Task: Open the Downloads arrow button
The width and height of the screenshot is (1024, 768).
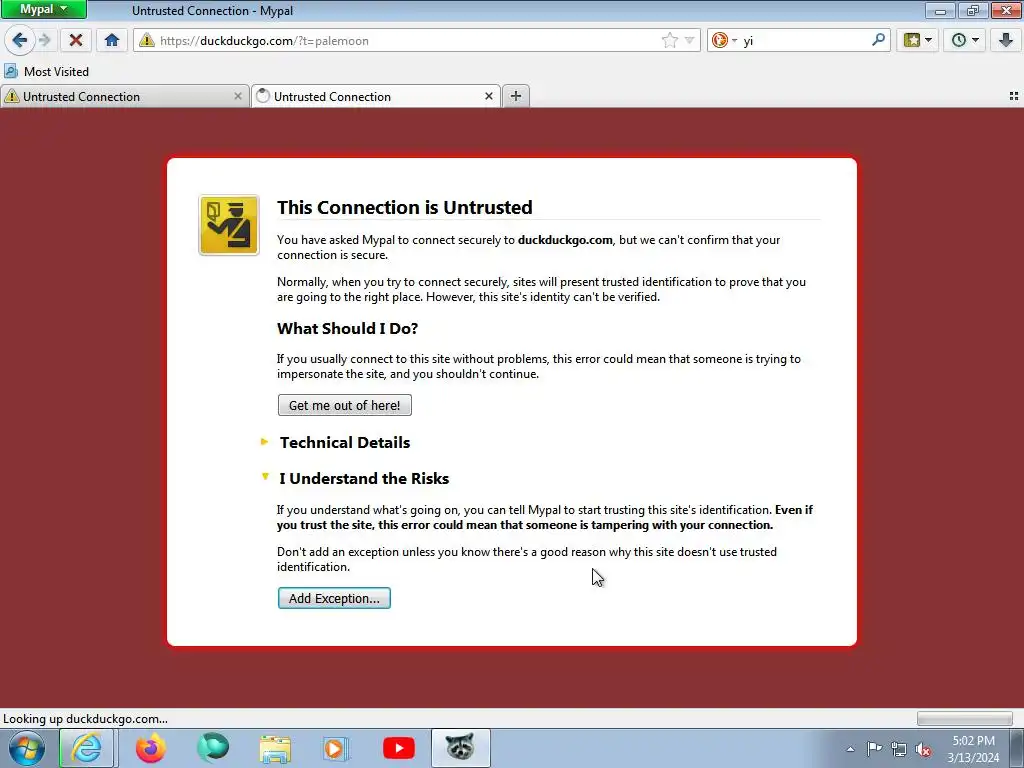Action: (1006, 40)
